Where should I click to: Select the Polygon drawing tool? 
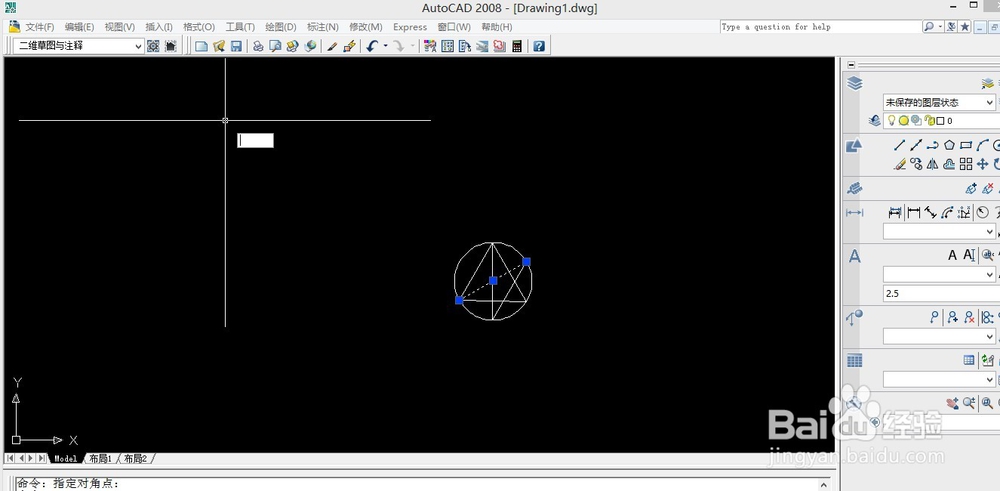coord(949,145)
